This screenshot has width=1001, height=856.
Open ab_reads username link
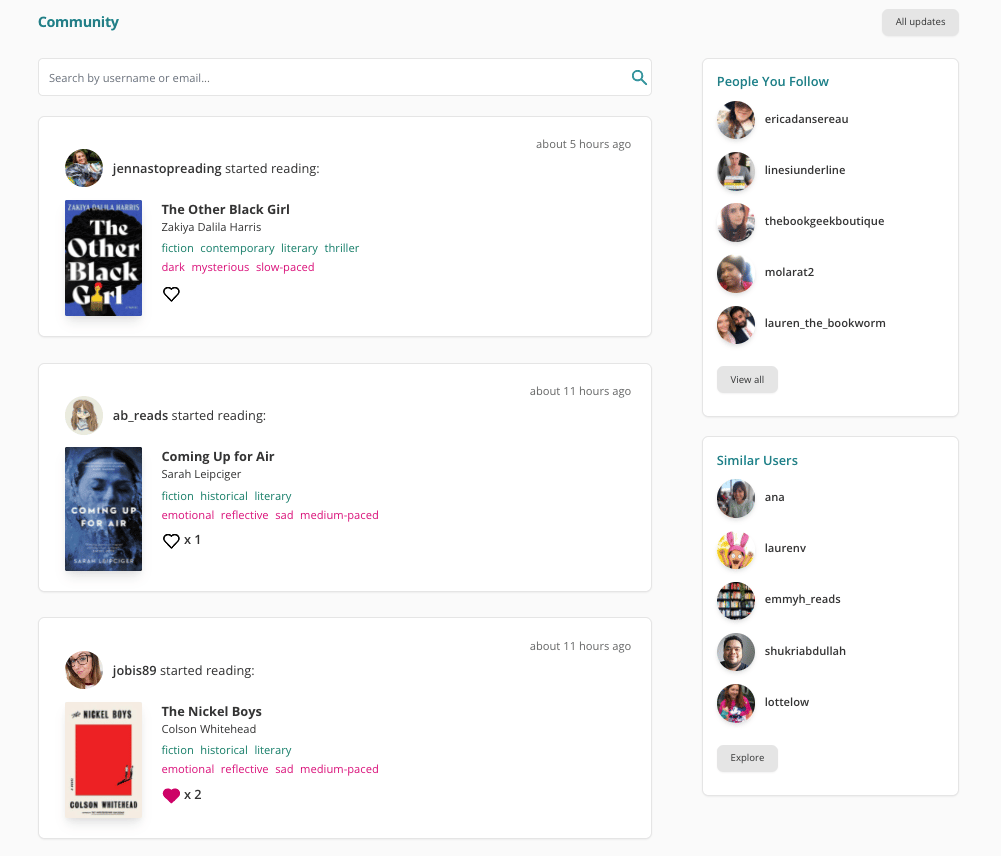[x=140, y=416]
